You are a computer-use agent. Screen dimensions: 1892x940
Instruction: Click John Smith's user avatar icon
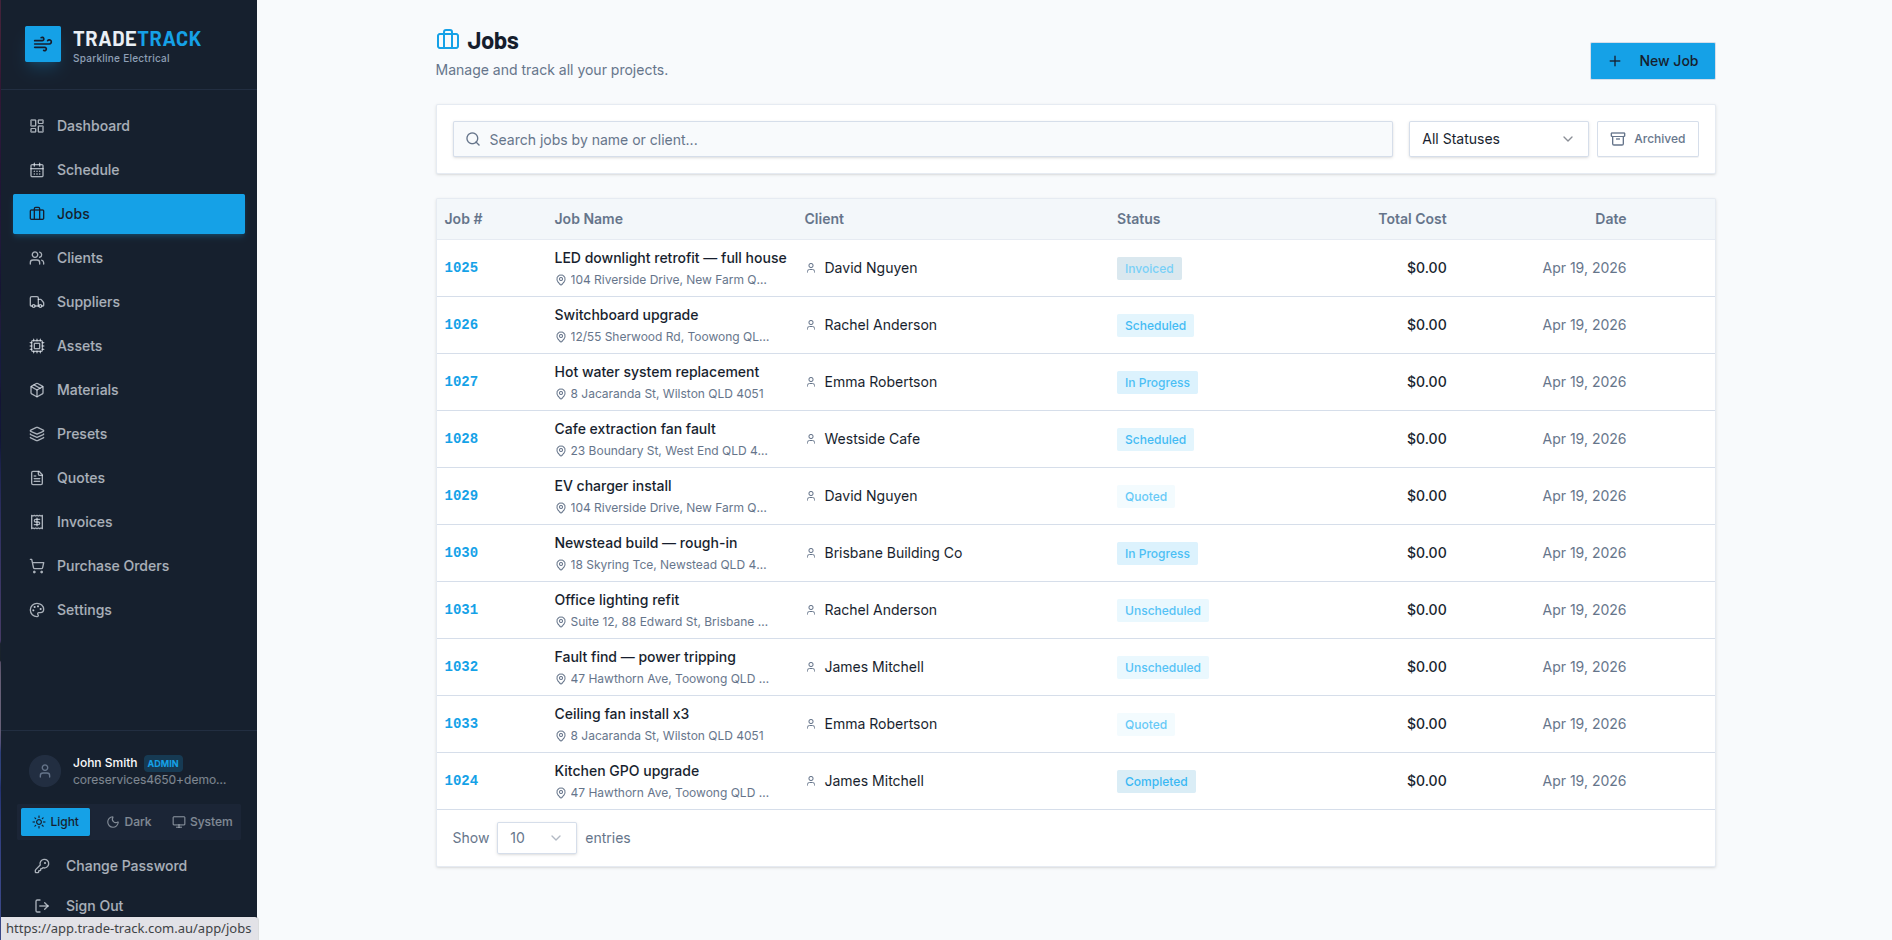[45, 771]
